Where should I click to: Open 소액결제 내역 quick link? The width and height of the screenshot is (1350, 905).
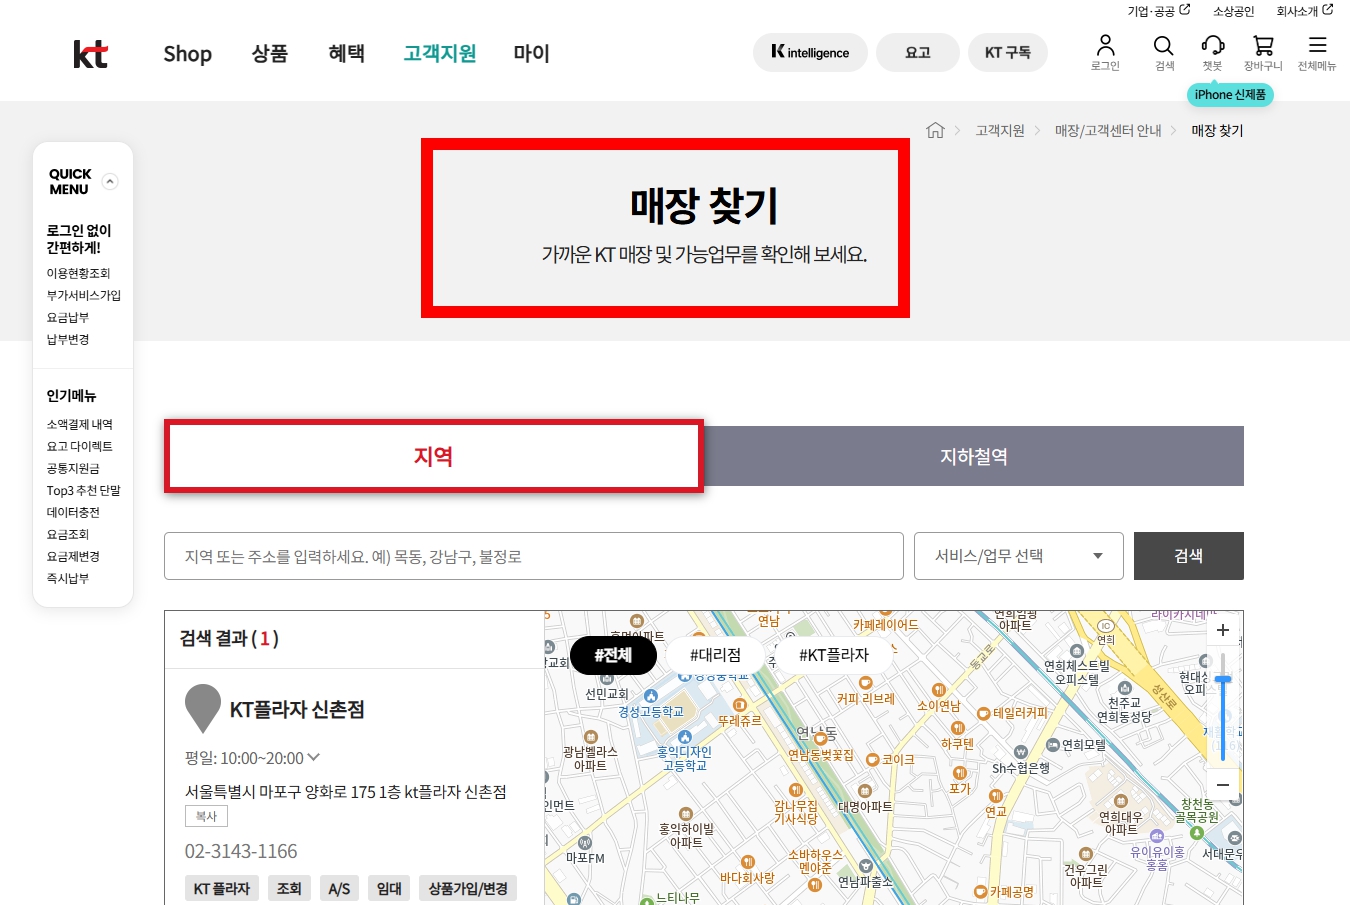click(x=79, y=424)
